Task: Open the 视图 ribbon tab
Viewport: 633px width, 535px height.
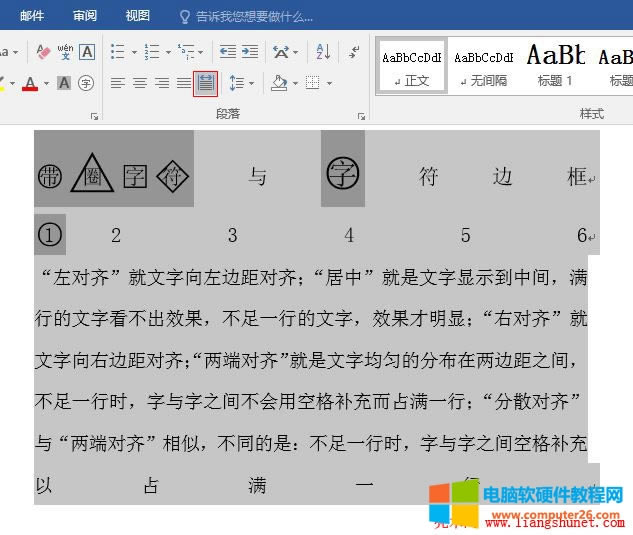Action: click(x=137, y=16)
